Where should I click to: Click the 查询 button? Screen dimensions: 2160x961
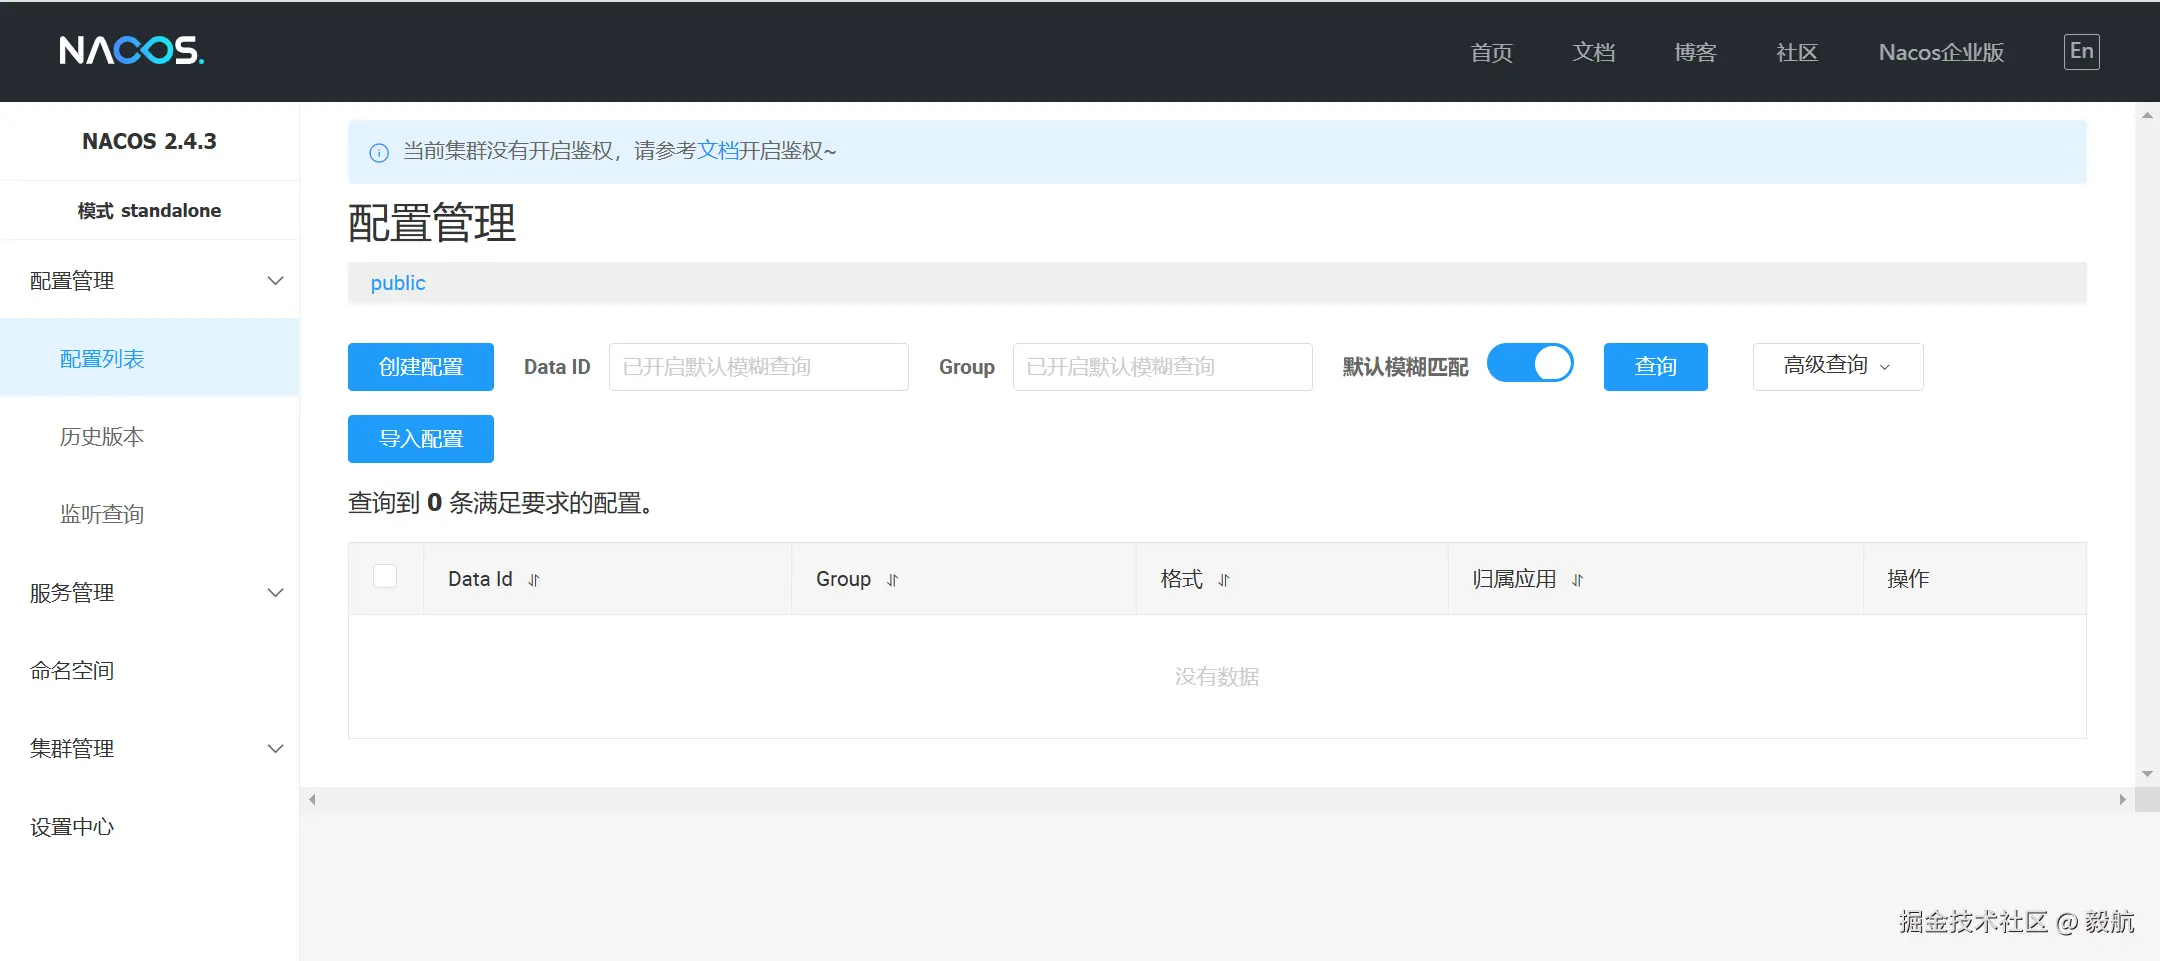(x=1656, y=367)
